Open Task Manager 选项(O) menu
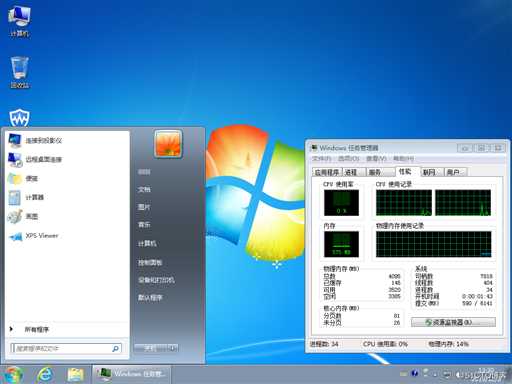Viewport: 512px width, 384px height. [x=349, y=158]
